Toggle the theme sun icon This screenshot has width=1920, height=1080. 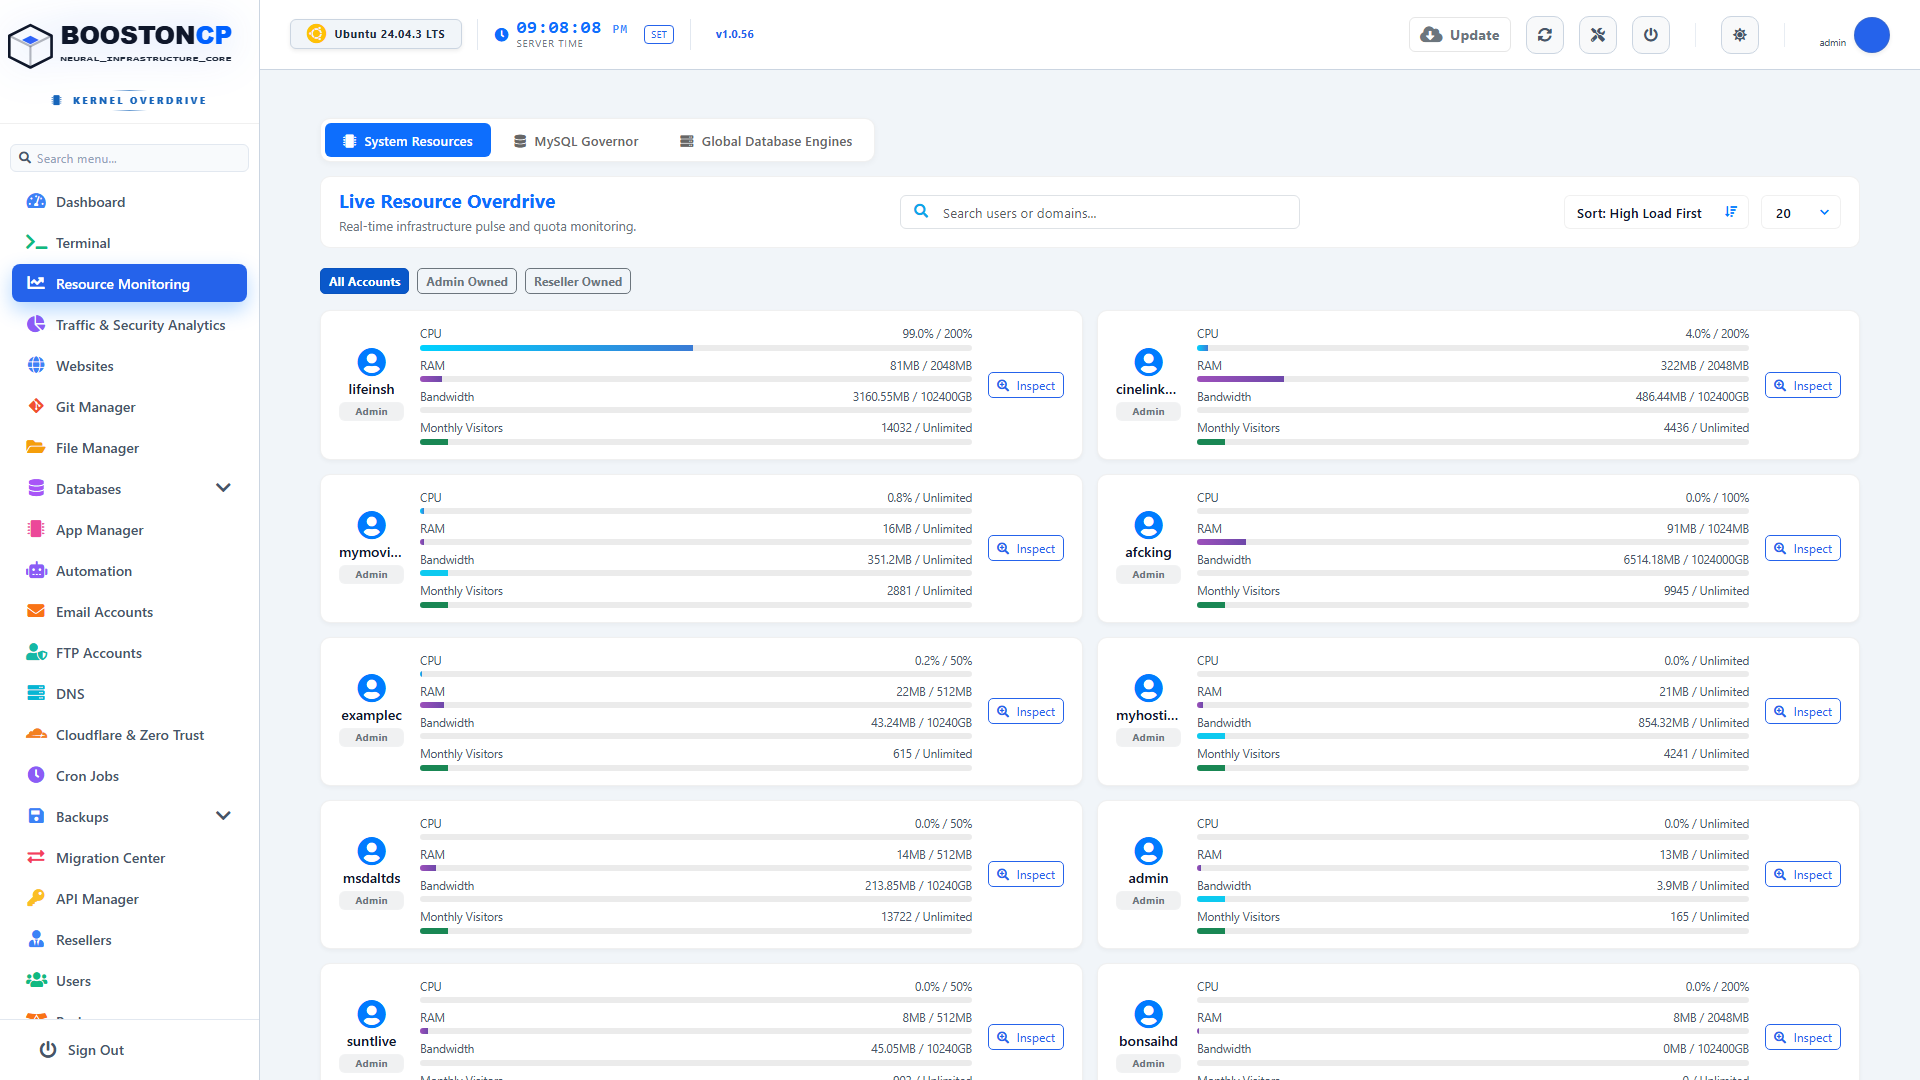pyautogui.click(x=1740, y=35)
